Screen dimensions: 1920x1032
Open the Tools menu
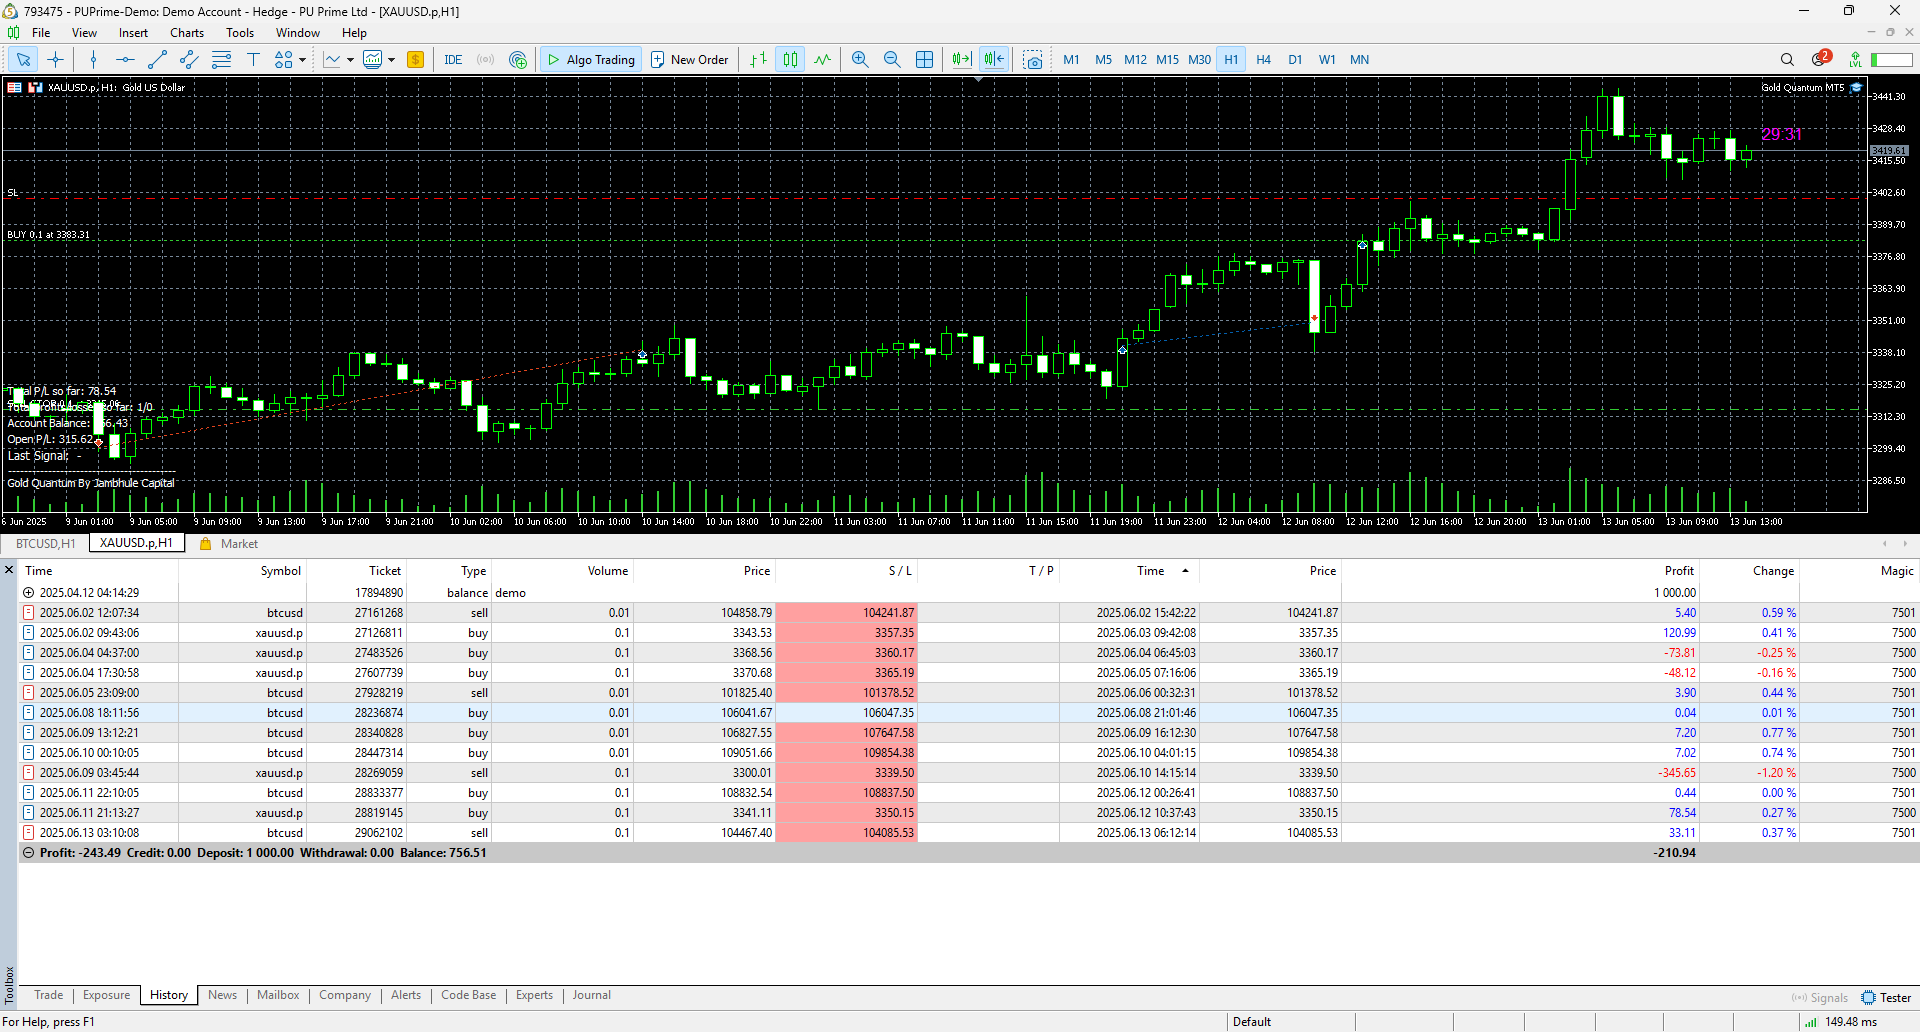(240, 33)
